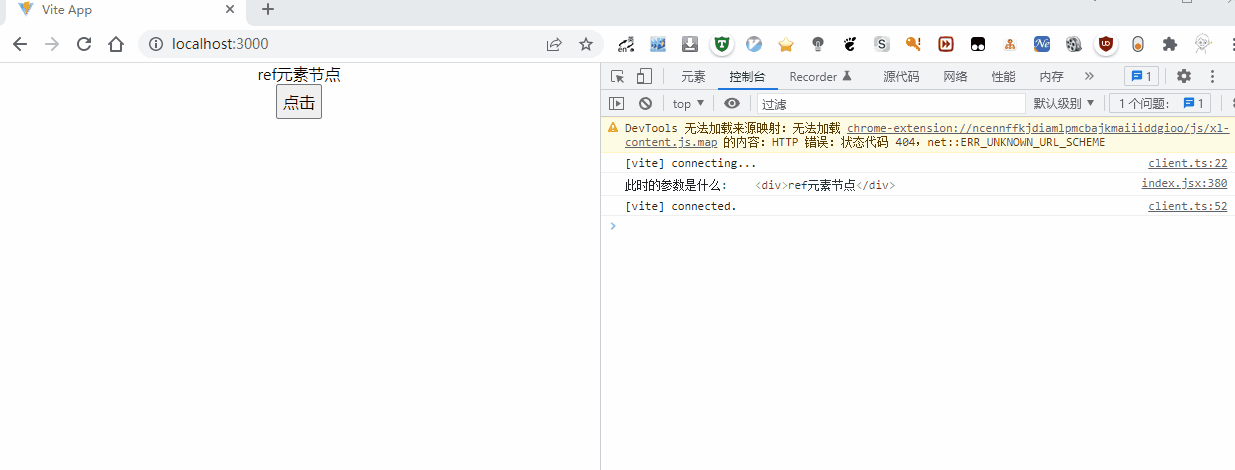This screenshot has width=1235, height=470.
Task: Show more DevTools tabs with chevron
Action: coord(1089,76)
